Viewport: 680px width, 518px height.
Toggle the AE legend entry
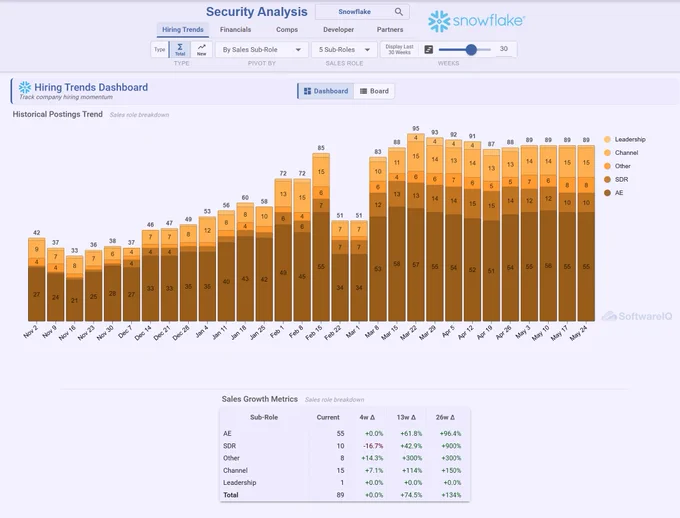click(613, 193)
